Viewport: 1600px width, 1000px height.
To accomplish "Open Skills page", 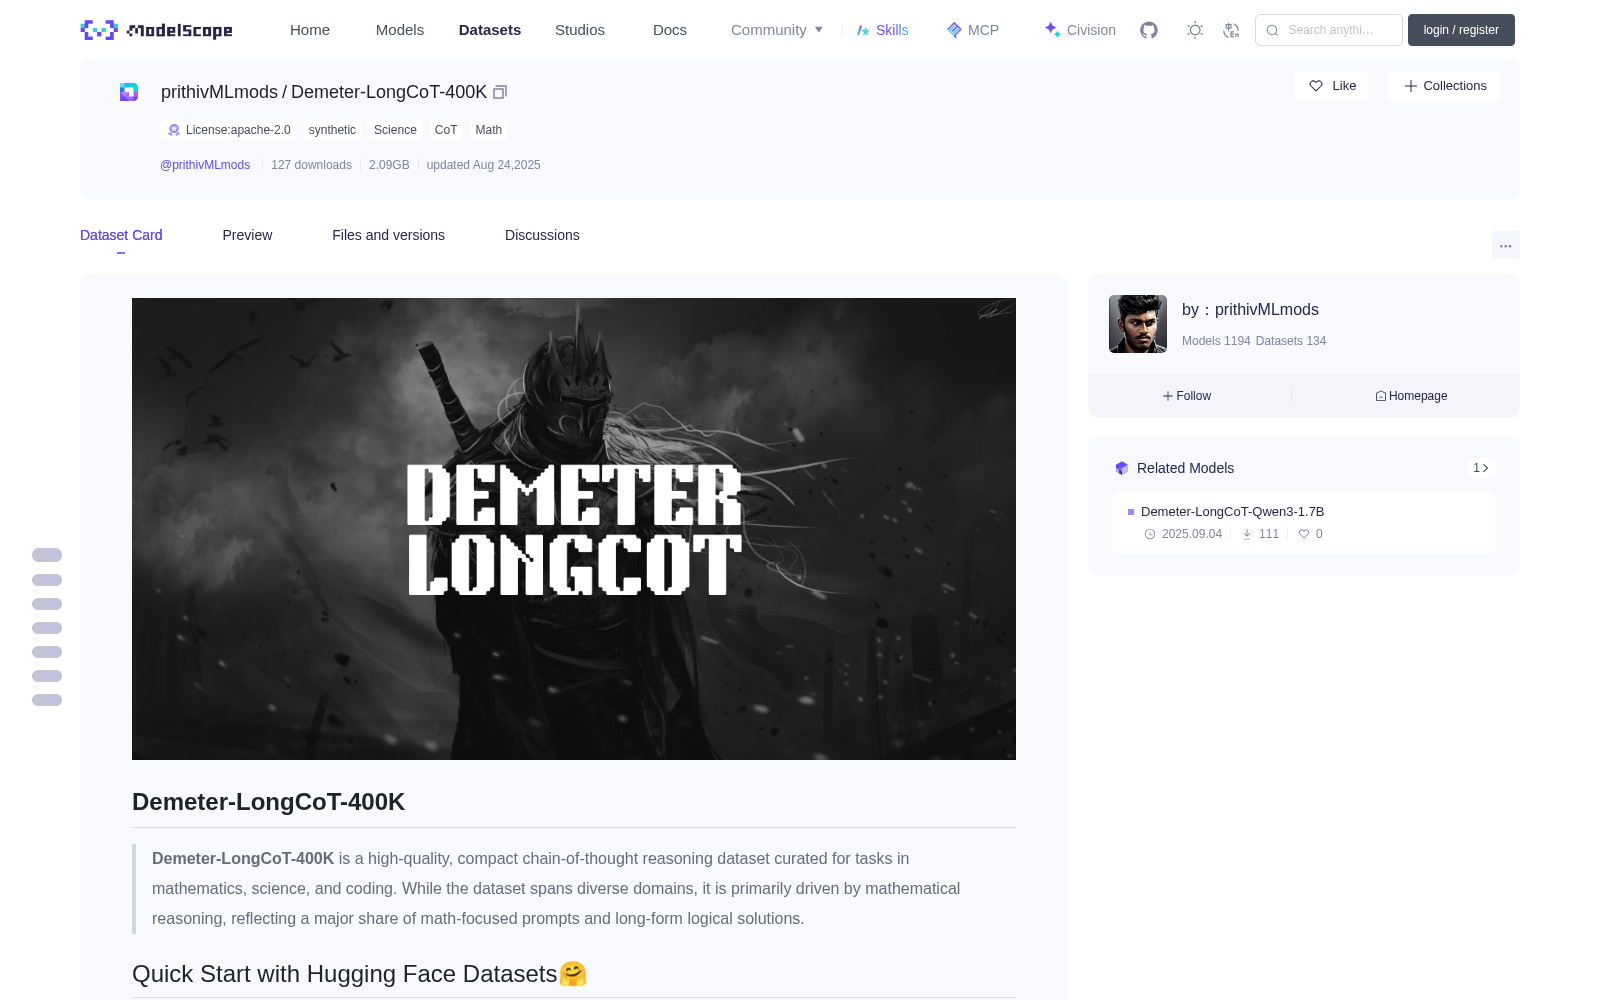I will pos(882,30).
